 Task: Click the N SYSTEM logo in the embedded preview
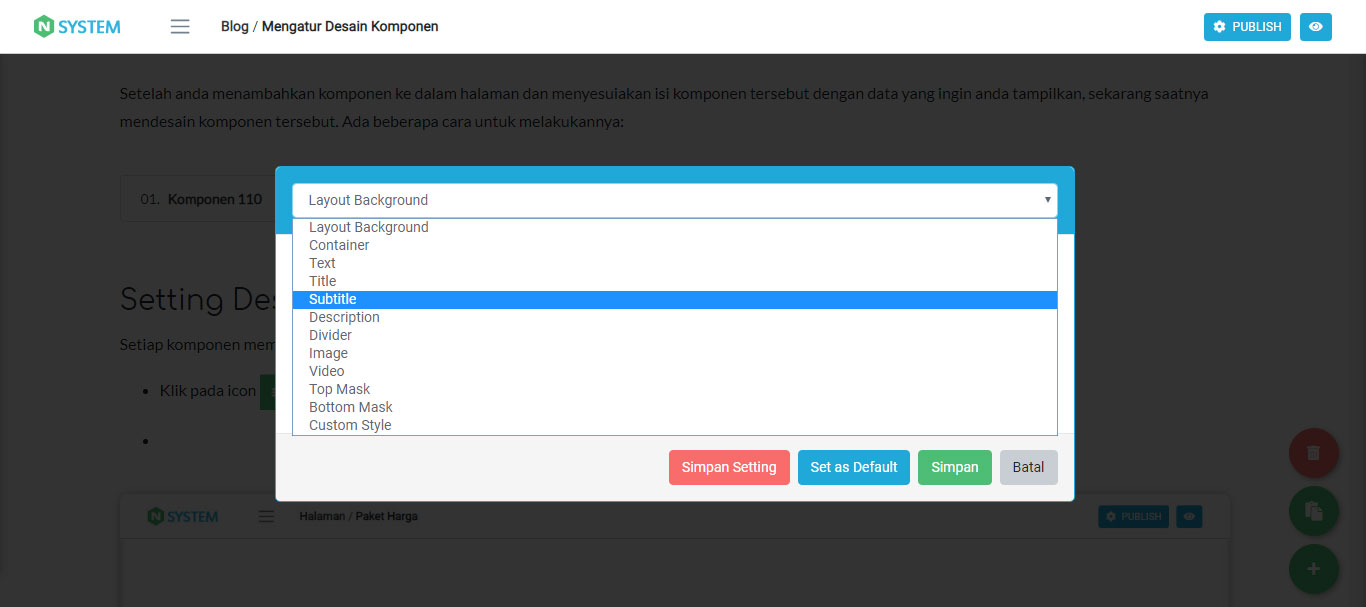[x=182, y=516]
